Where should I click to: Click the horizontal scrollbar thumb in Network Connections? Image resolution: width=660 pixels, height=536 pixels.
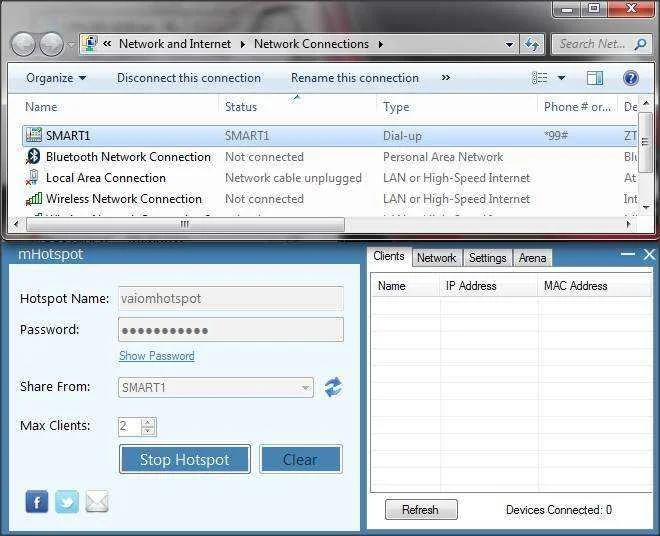(185, 224)
